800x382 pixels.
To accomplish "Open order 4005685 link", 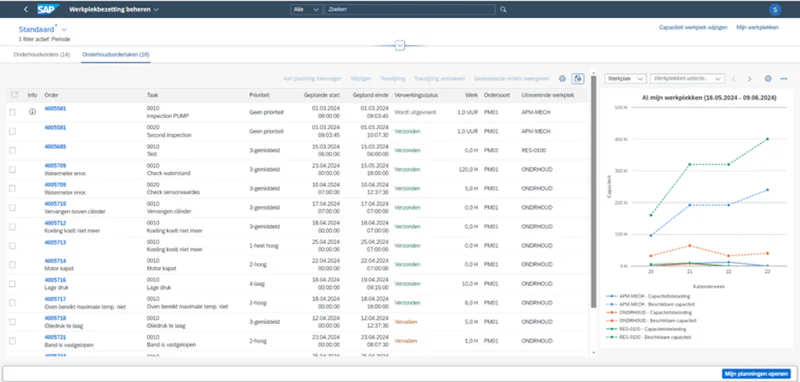I will pos(55,147).
